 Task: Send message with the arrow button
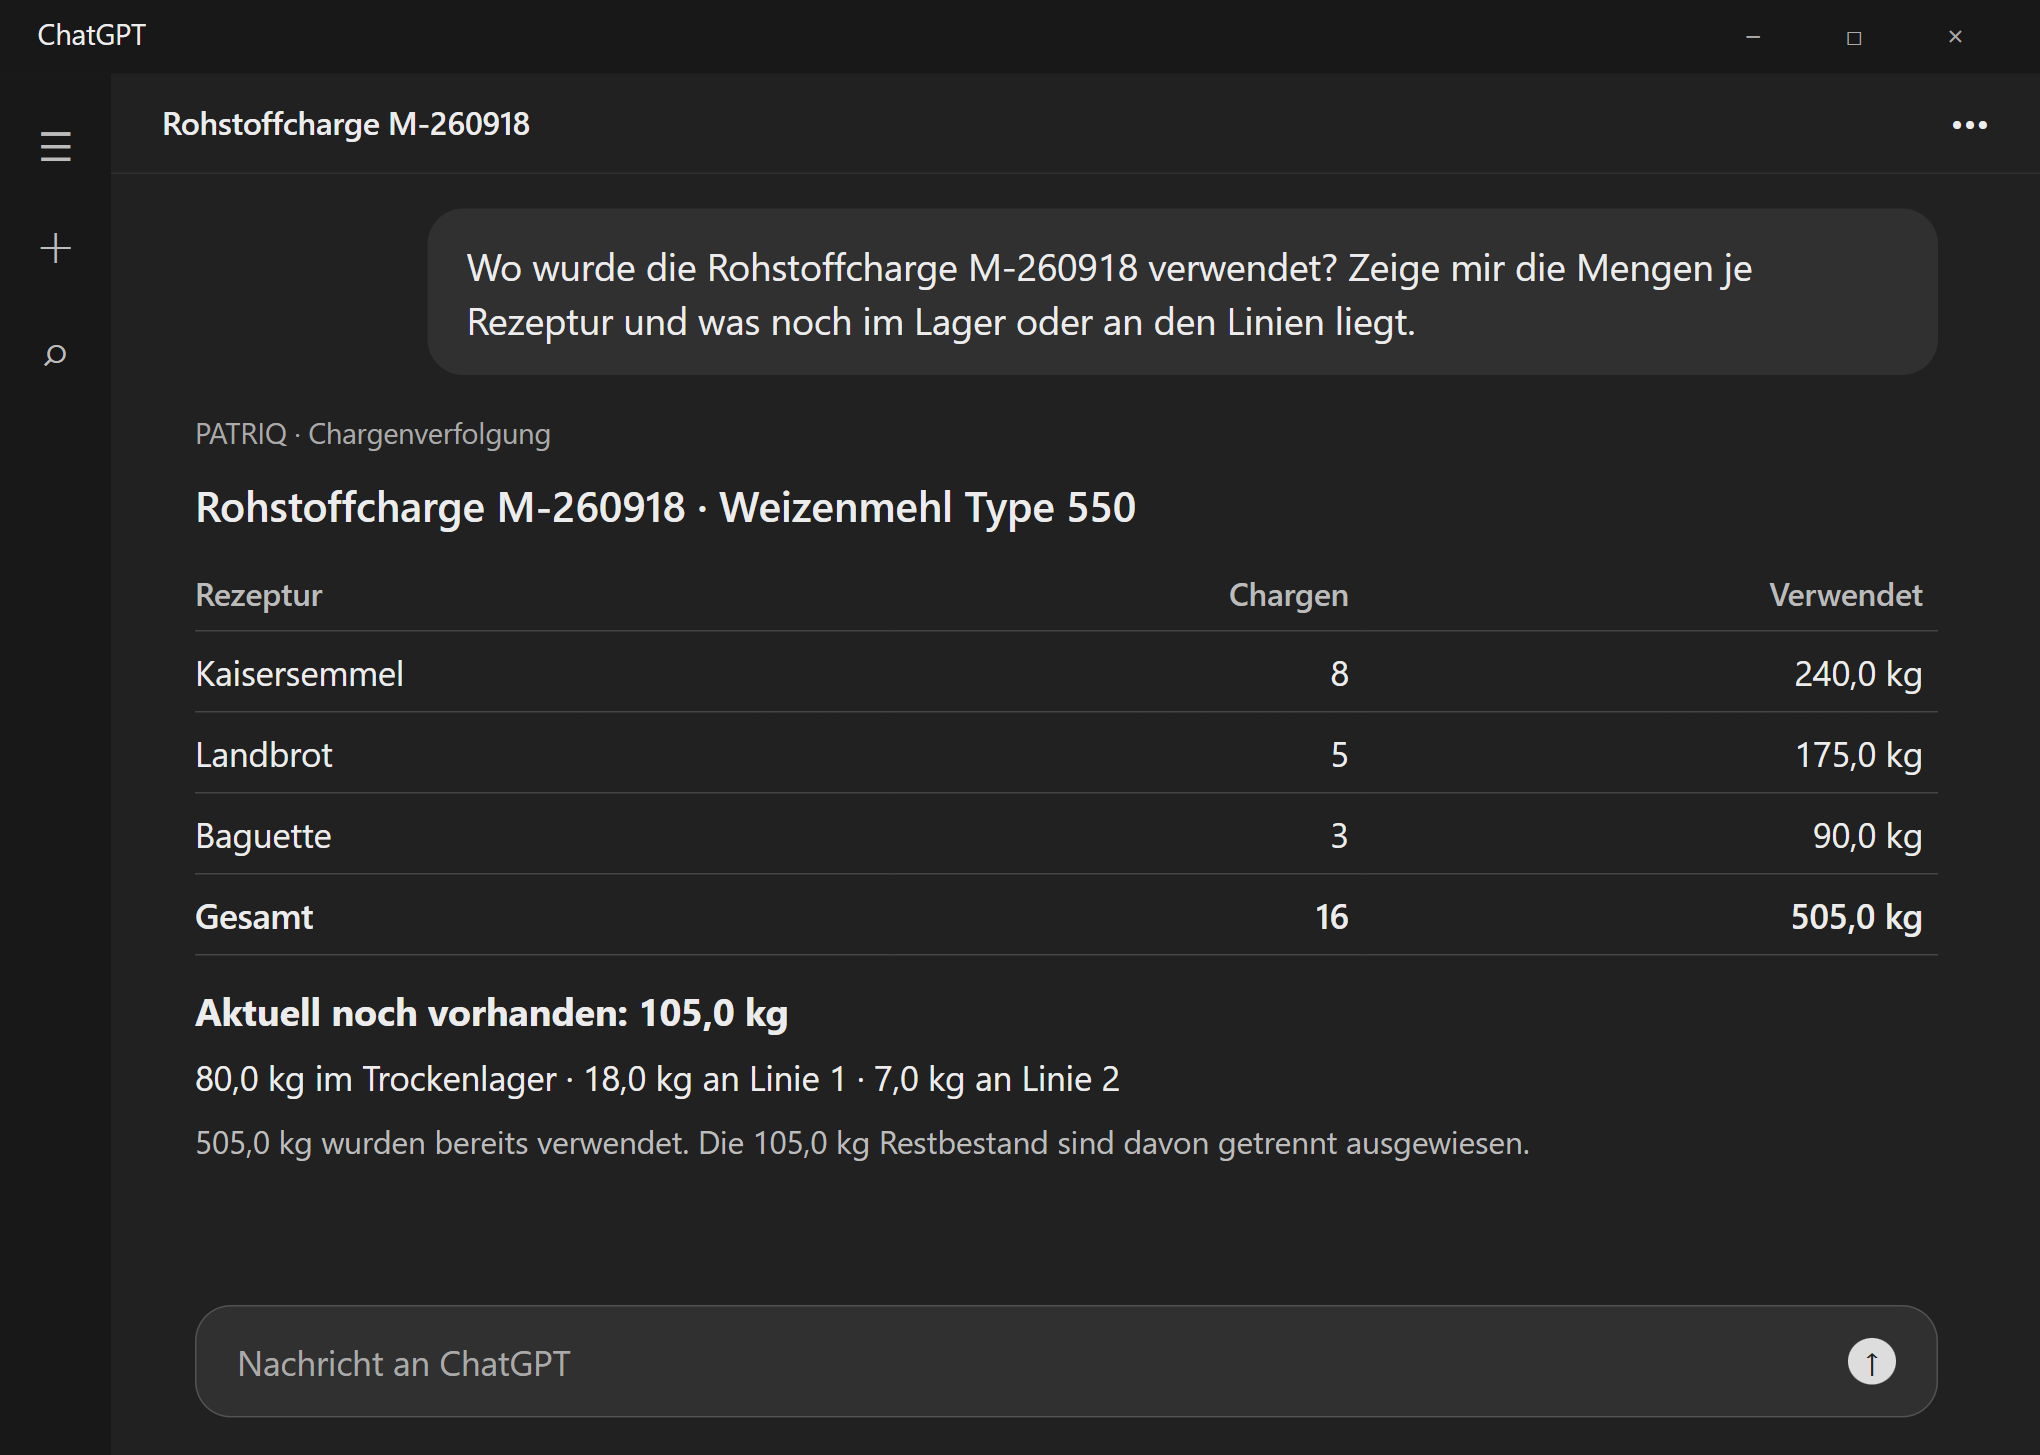pos(1871,1361)
